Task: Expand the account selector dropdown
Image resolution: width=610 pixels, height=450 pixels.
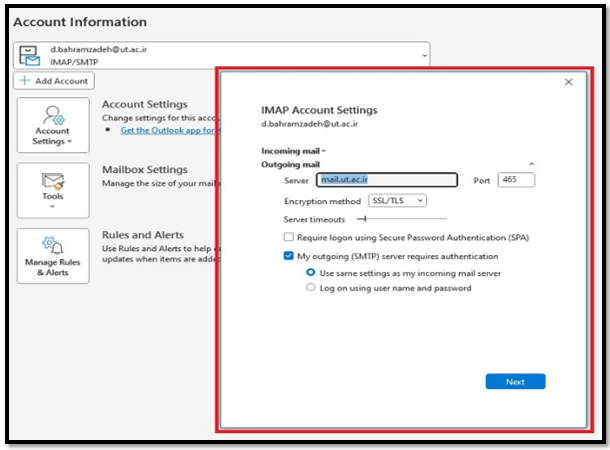Action: point(422,56)
